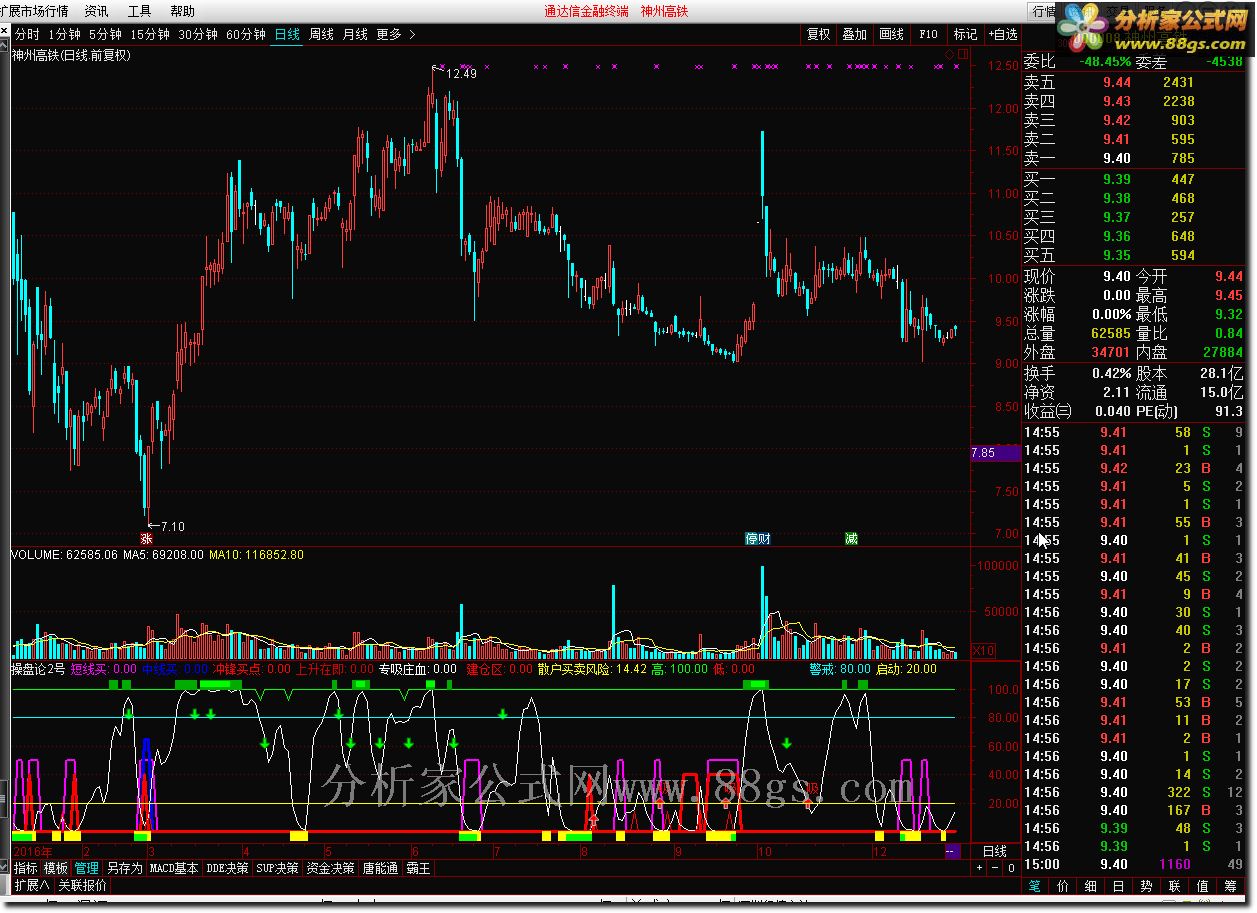Select the 联 tab
The image size is (1257, 913).
pos(1175,886)
